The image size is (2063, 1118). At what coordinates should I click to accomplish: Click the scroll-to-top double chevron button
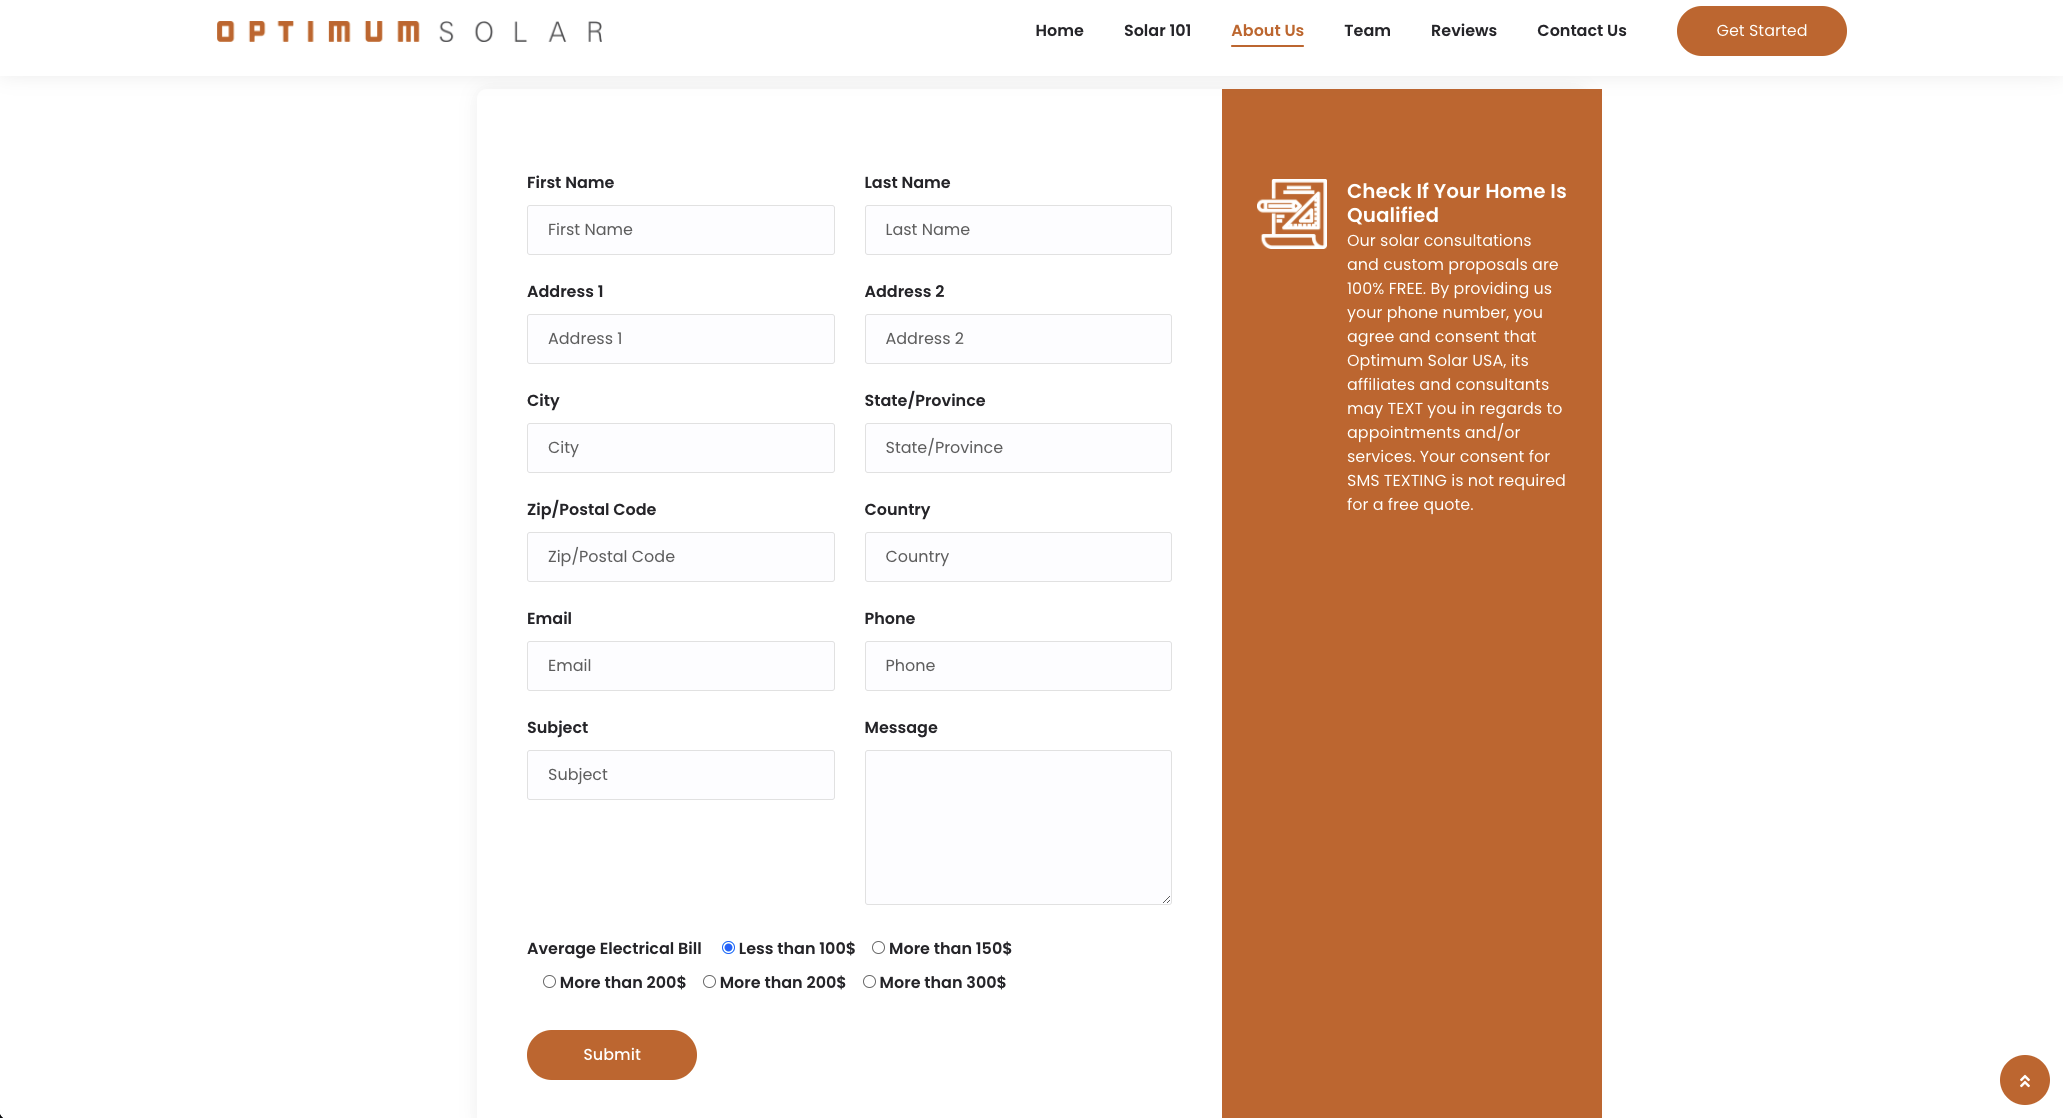click(x=2024, y=1080)
